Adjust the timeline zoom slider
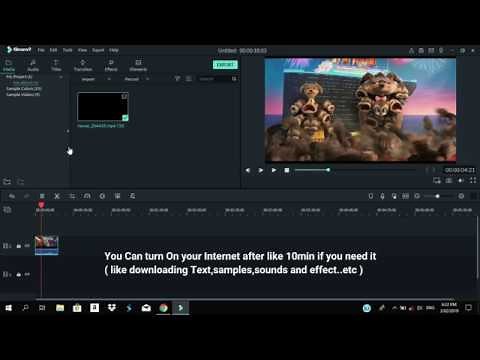 click(438, 196)
